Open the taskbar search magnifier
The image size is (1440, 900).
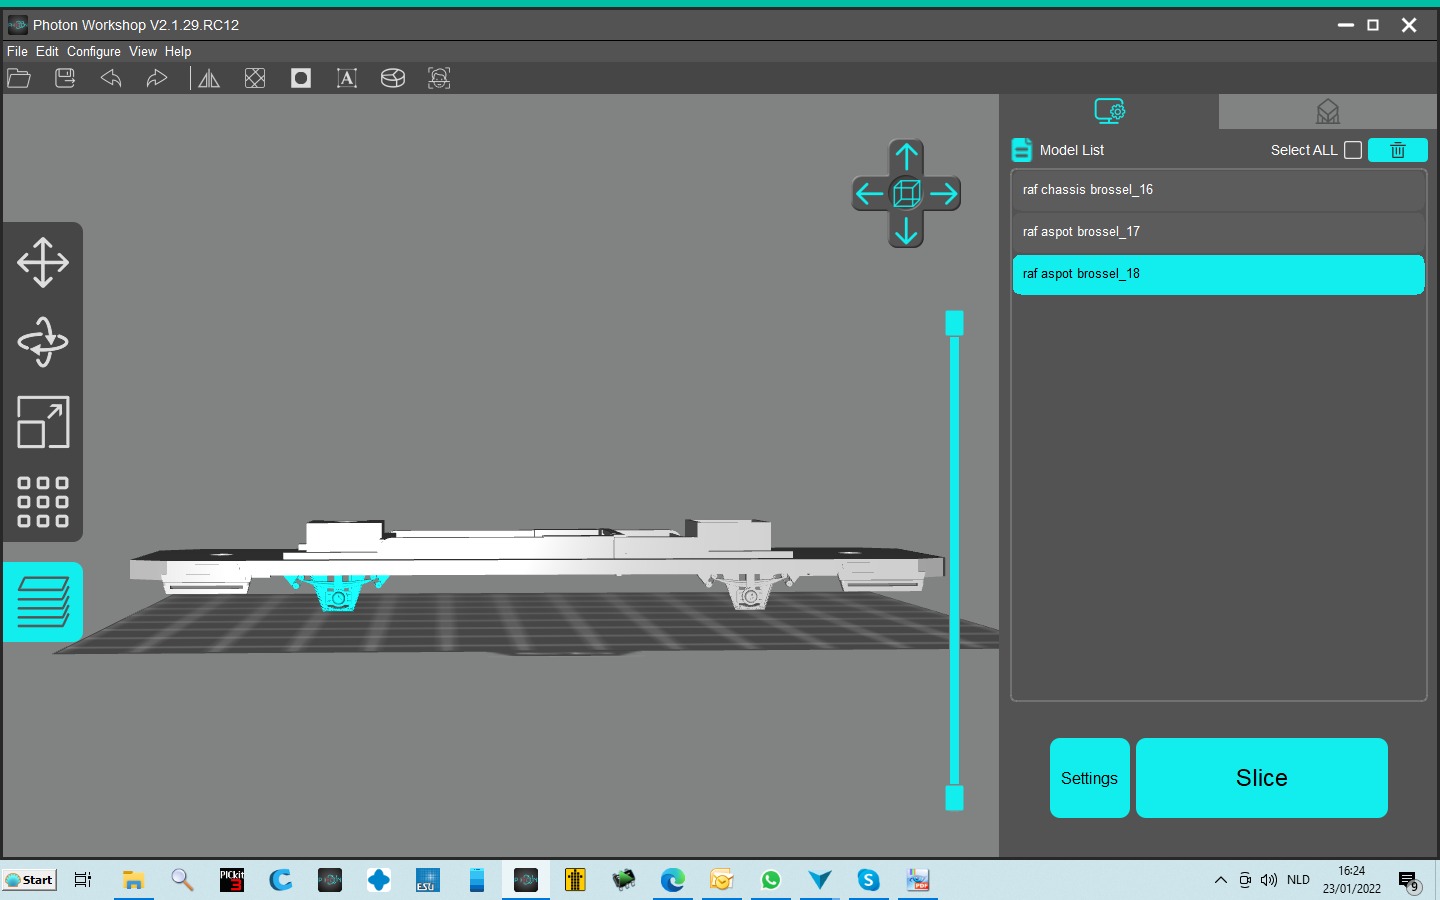coord(182,880)
